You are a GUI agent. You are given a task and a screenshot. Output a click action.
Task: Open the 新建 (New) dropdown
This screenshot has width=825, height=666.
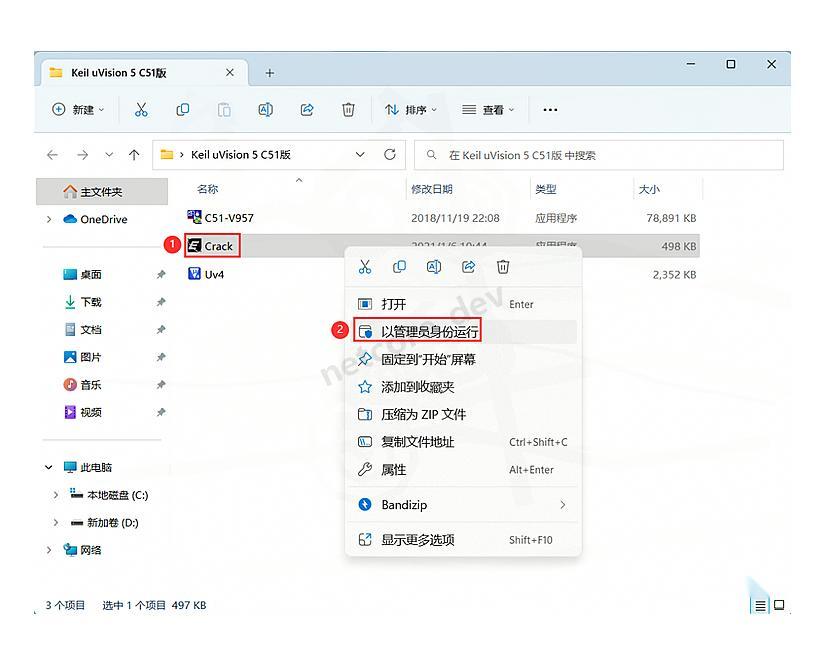[78, 110]
